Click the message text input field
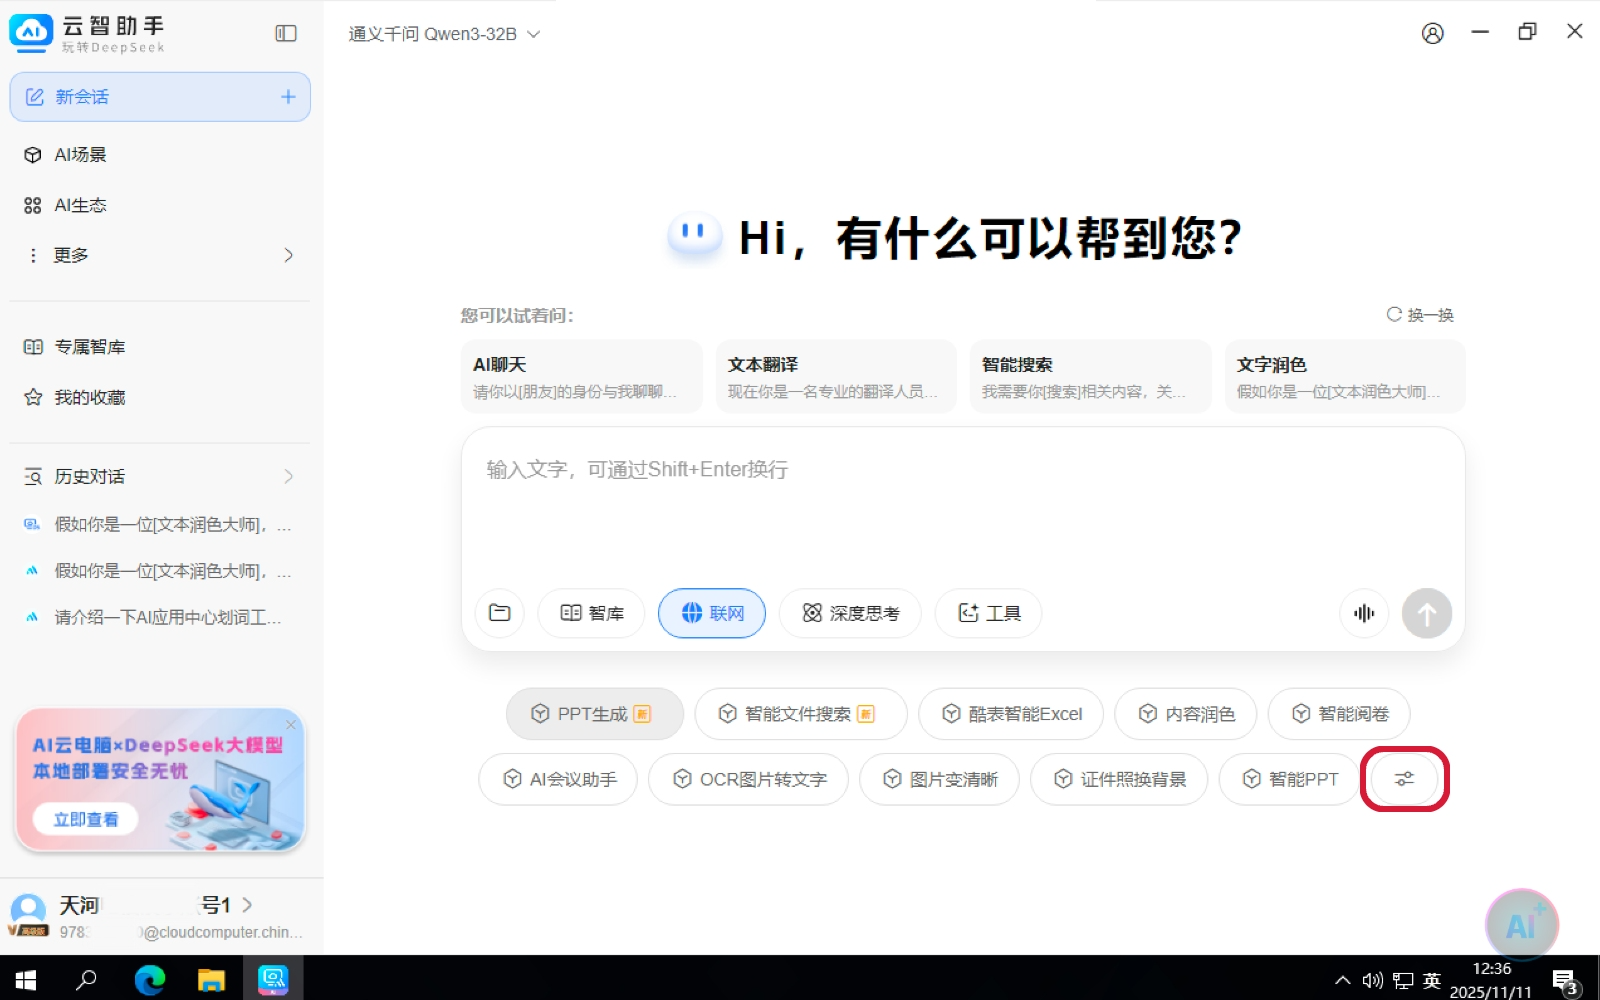 [x=963, y=508]
